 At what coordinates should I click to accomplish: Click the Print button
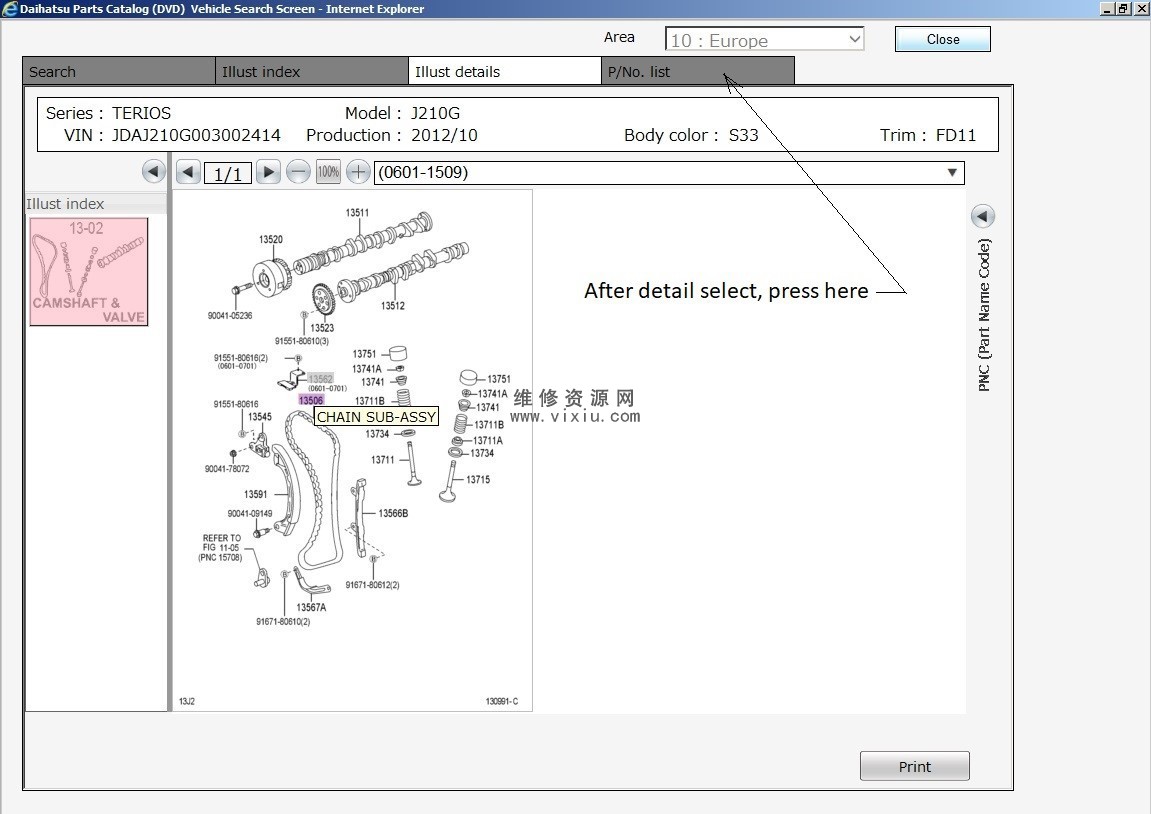tap(915, 766)
